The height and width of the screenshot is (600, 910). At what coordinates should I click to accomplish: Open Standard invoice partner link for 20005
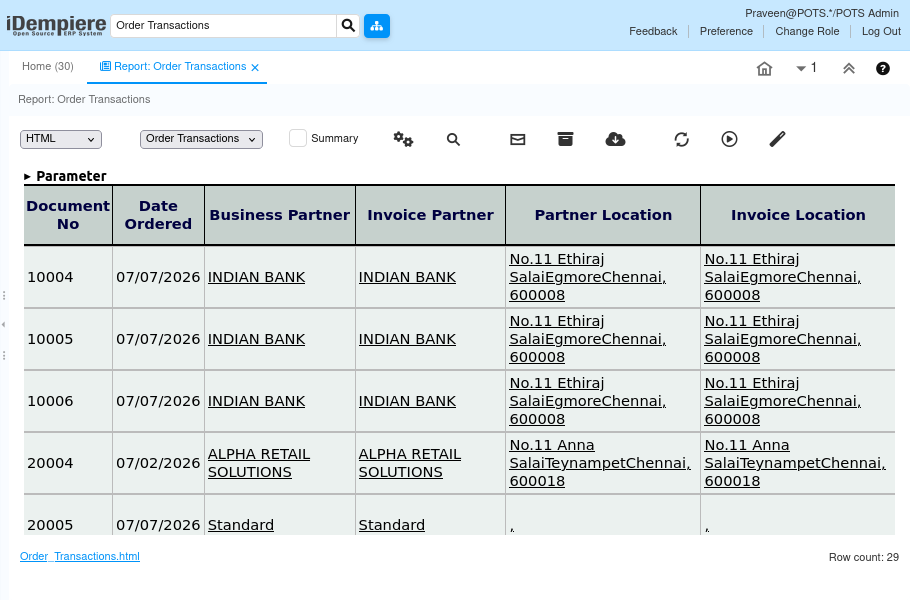click(x=392, y=525)
